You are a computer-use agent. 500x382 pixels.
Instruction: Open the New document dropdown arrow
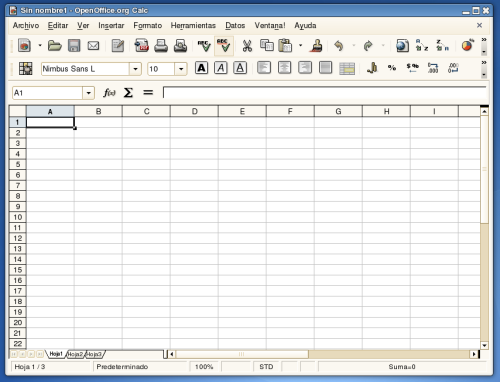coord(40,45)
